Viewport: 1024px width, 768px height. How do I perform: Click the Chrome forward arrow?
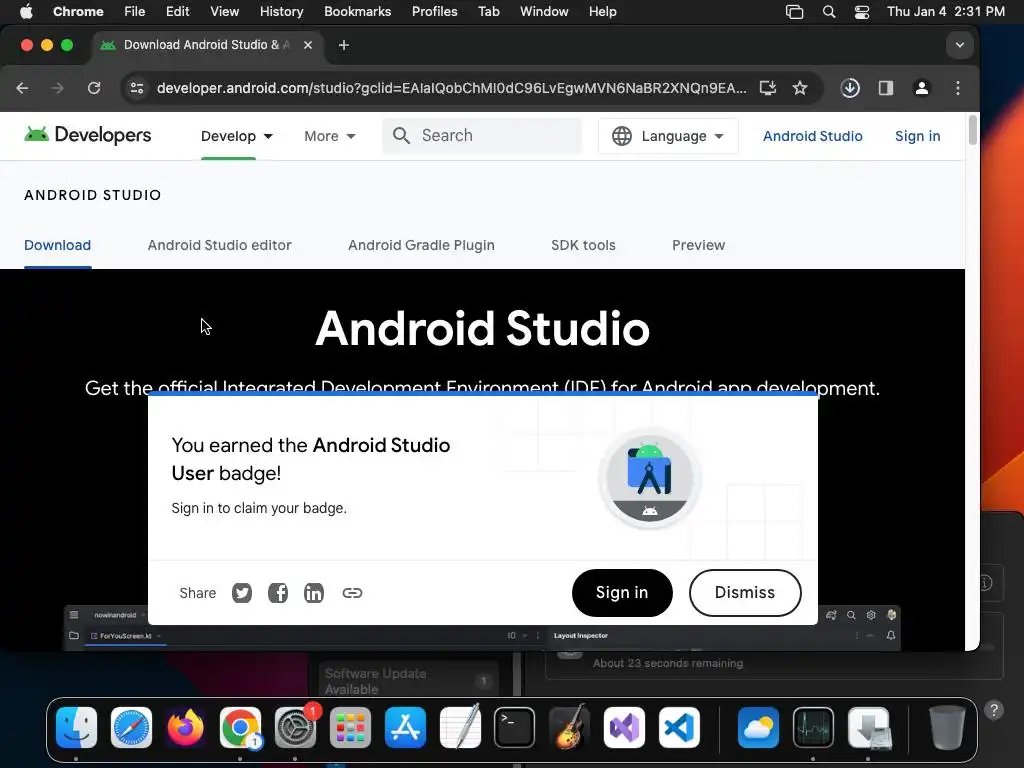click(x=57, y=88)
